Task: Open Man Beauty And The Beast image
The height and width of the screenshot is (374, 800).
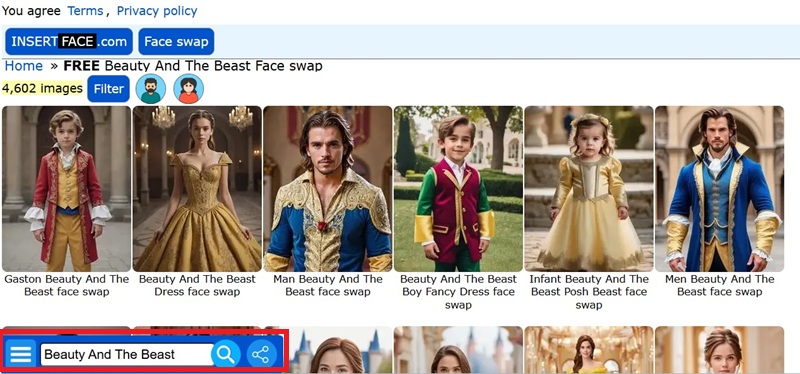Action: click(x=328, y=189)
